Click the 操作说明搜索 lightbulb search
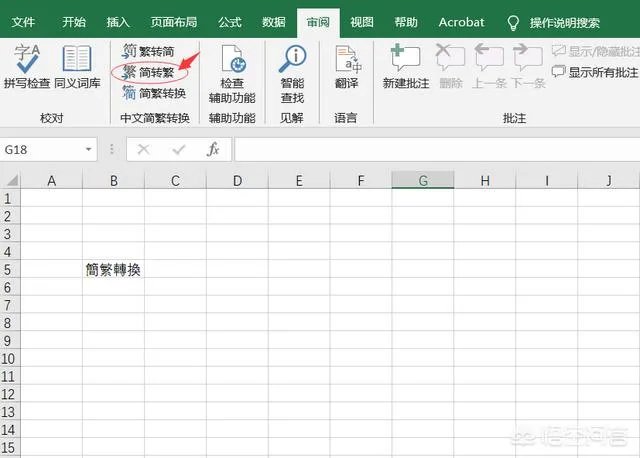The image size is (640, 458). coord(553,23)
